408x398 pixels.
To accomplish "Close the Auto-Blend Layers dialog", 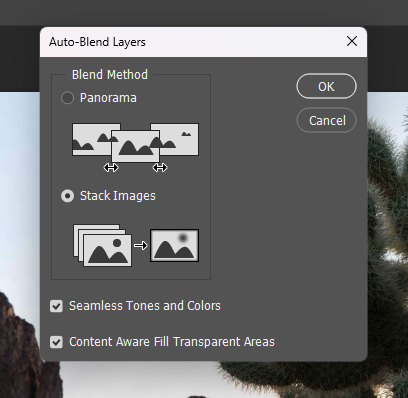I will [x=352, y=42].
